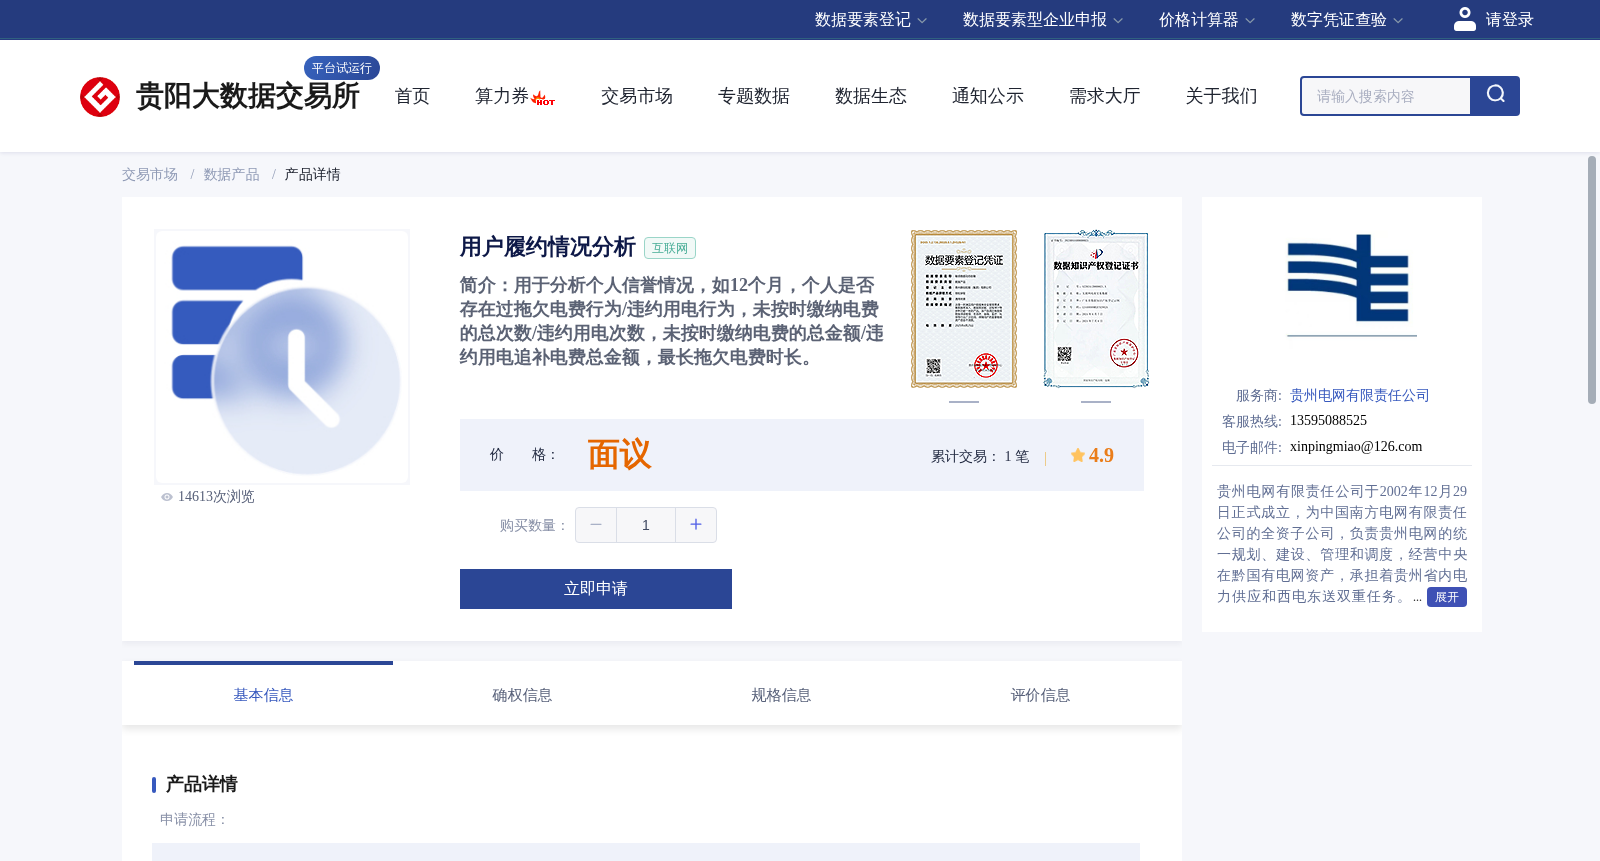
Task: Click the search input field
Action: tap(1386, 96)
